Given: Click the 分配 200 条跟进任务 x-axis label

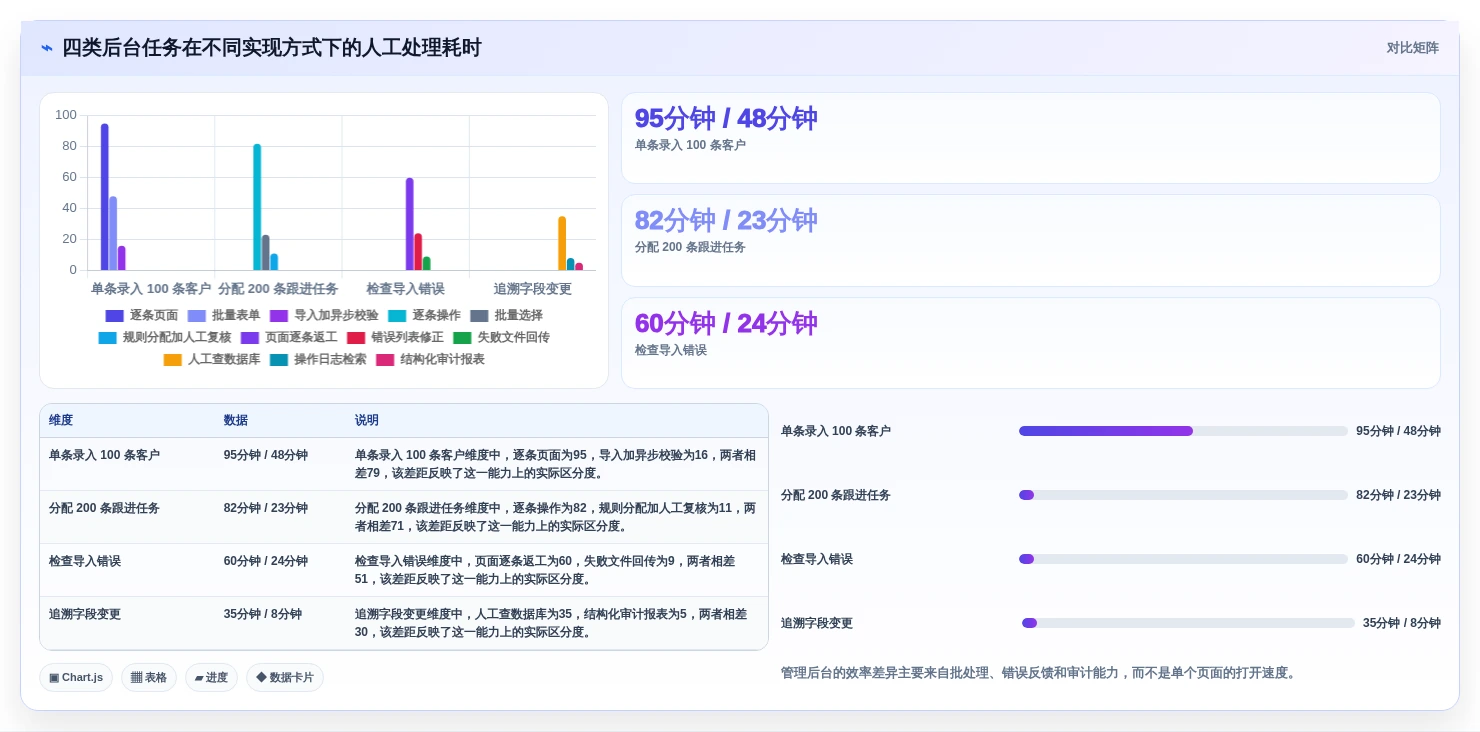Looking at the screenshot, I should coord(278,289).
